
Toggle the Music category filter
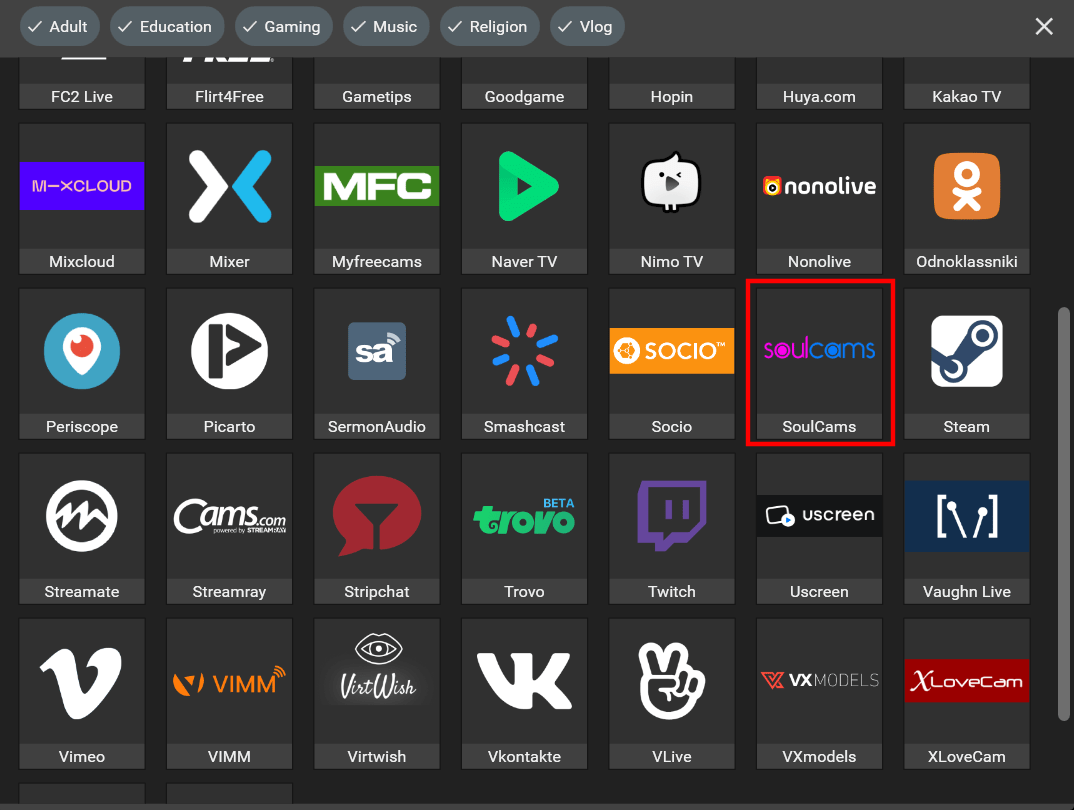(386, 27)
